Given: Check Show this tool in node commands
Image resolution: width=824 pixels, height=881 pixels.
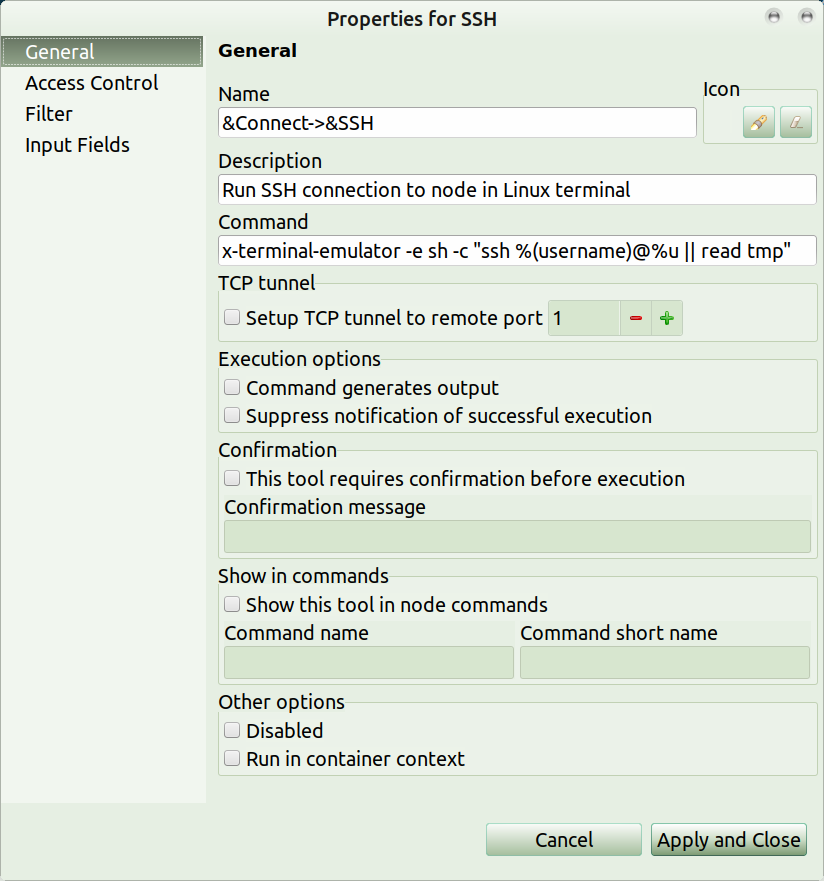Looking at the screenshot, I should (232, 605).
